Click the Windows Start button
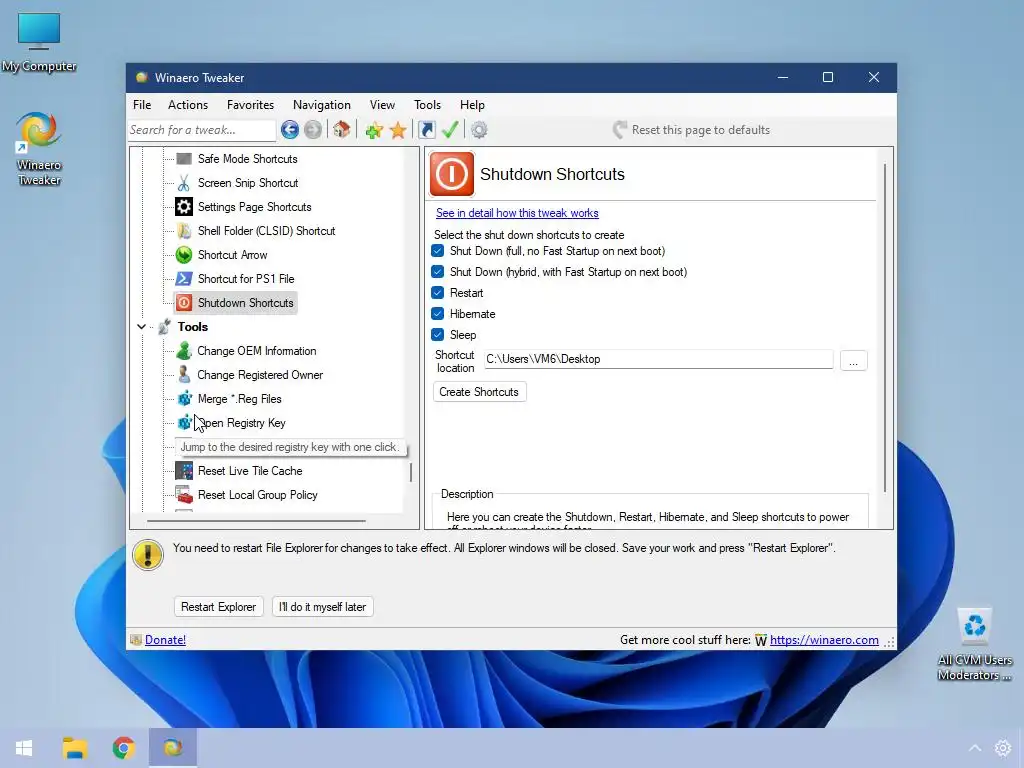Image resolution: width=1024 pixels, height=768 pixels. click(x=24, y=748)
